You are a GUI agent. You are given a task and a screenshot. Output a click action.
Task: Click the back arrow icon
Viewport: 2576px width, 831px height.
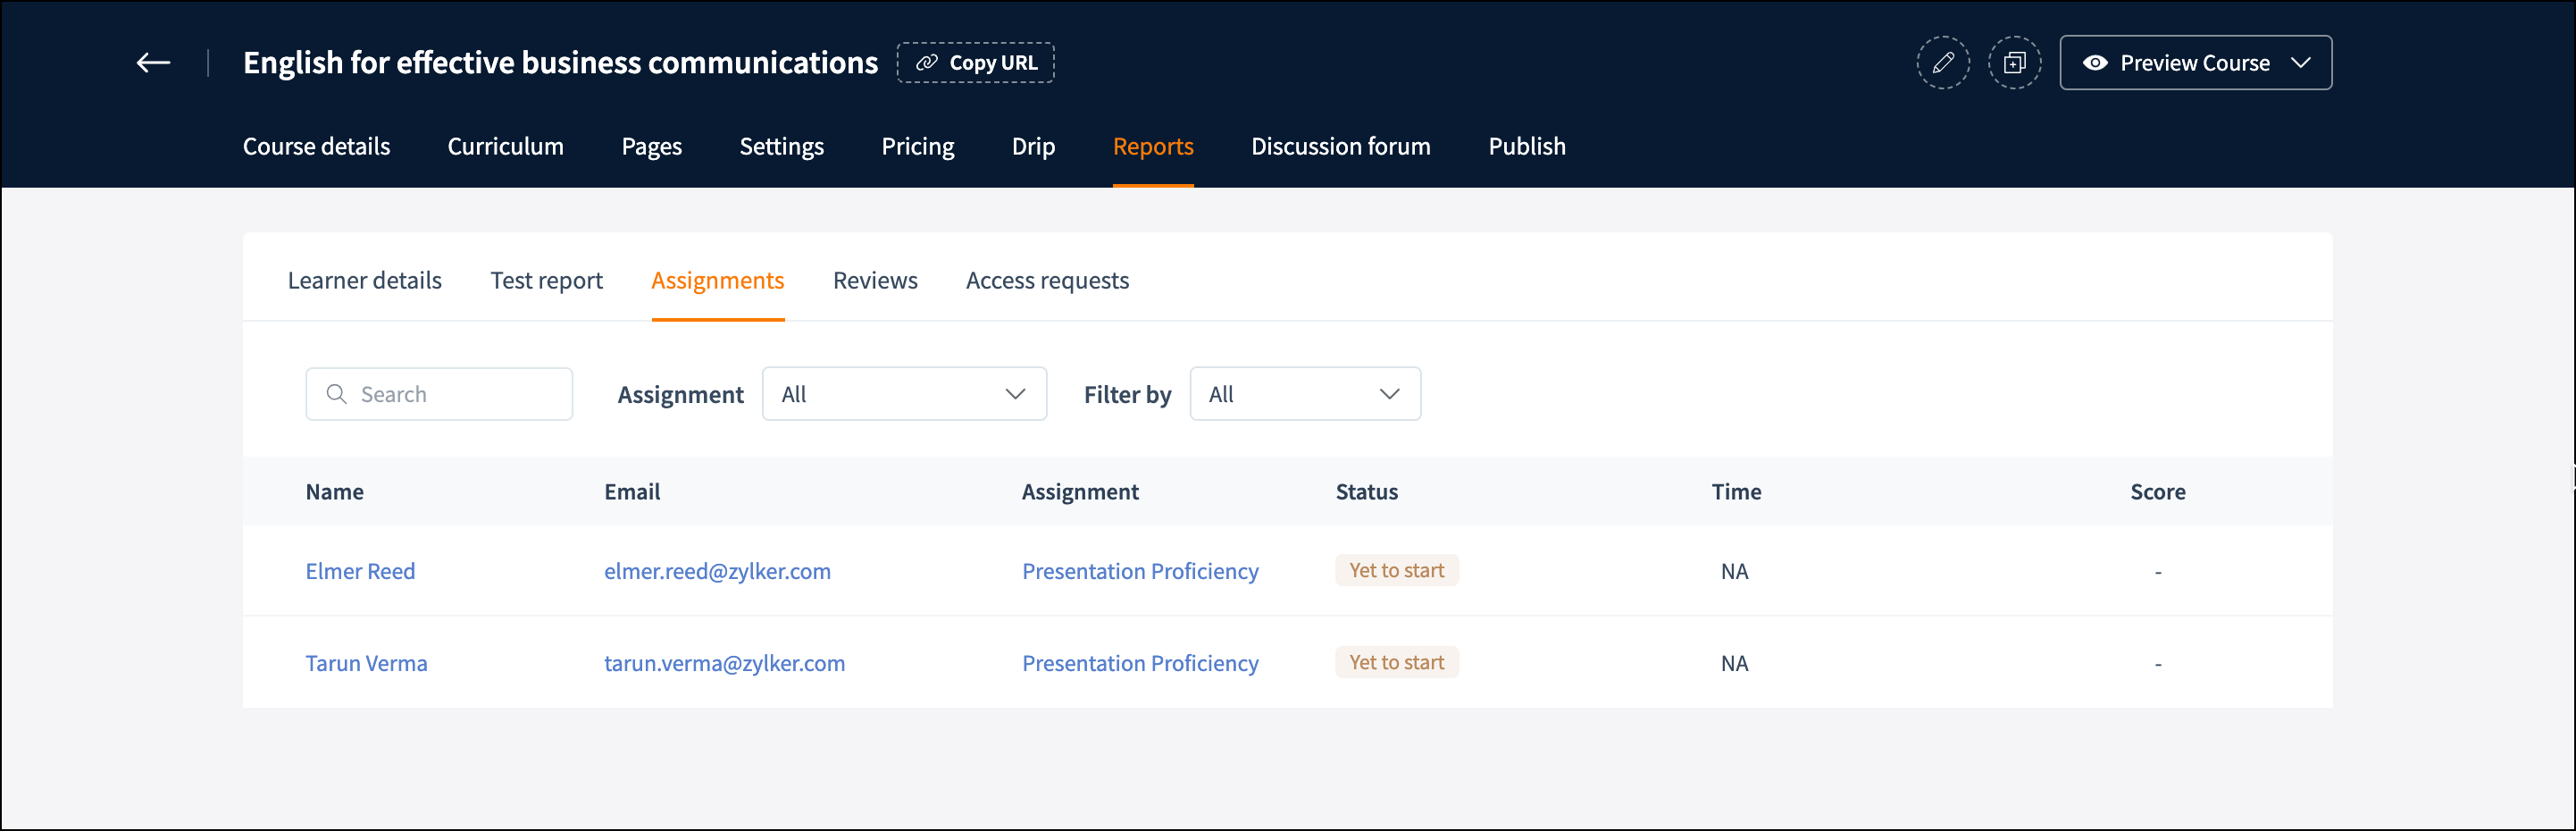pos(153,63)
